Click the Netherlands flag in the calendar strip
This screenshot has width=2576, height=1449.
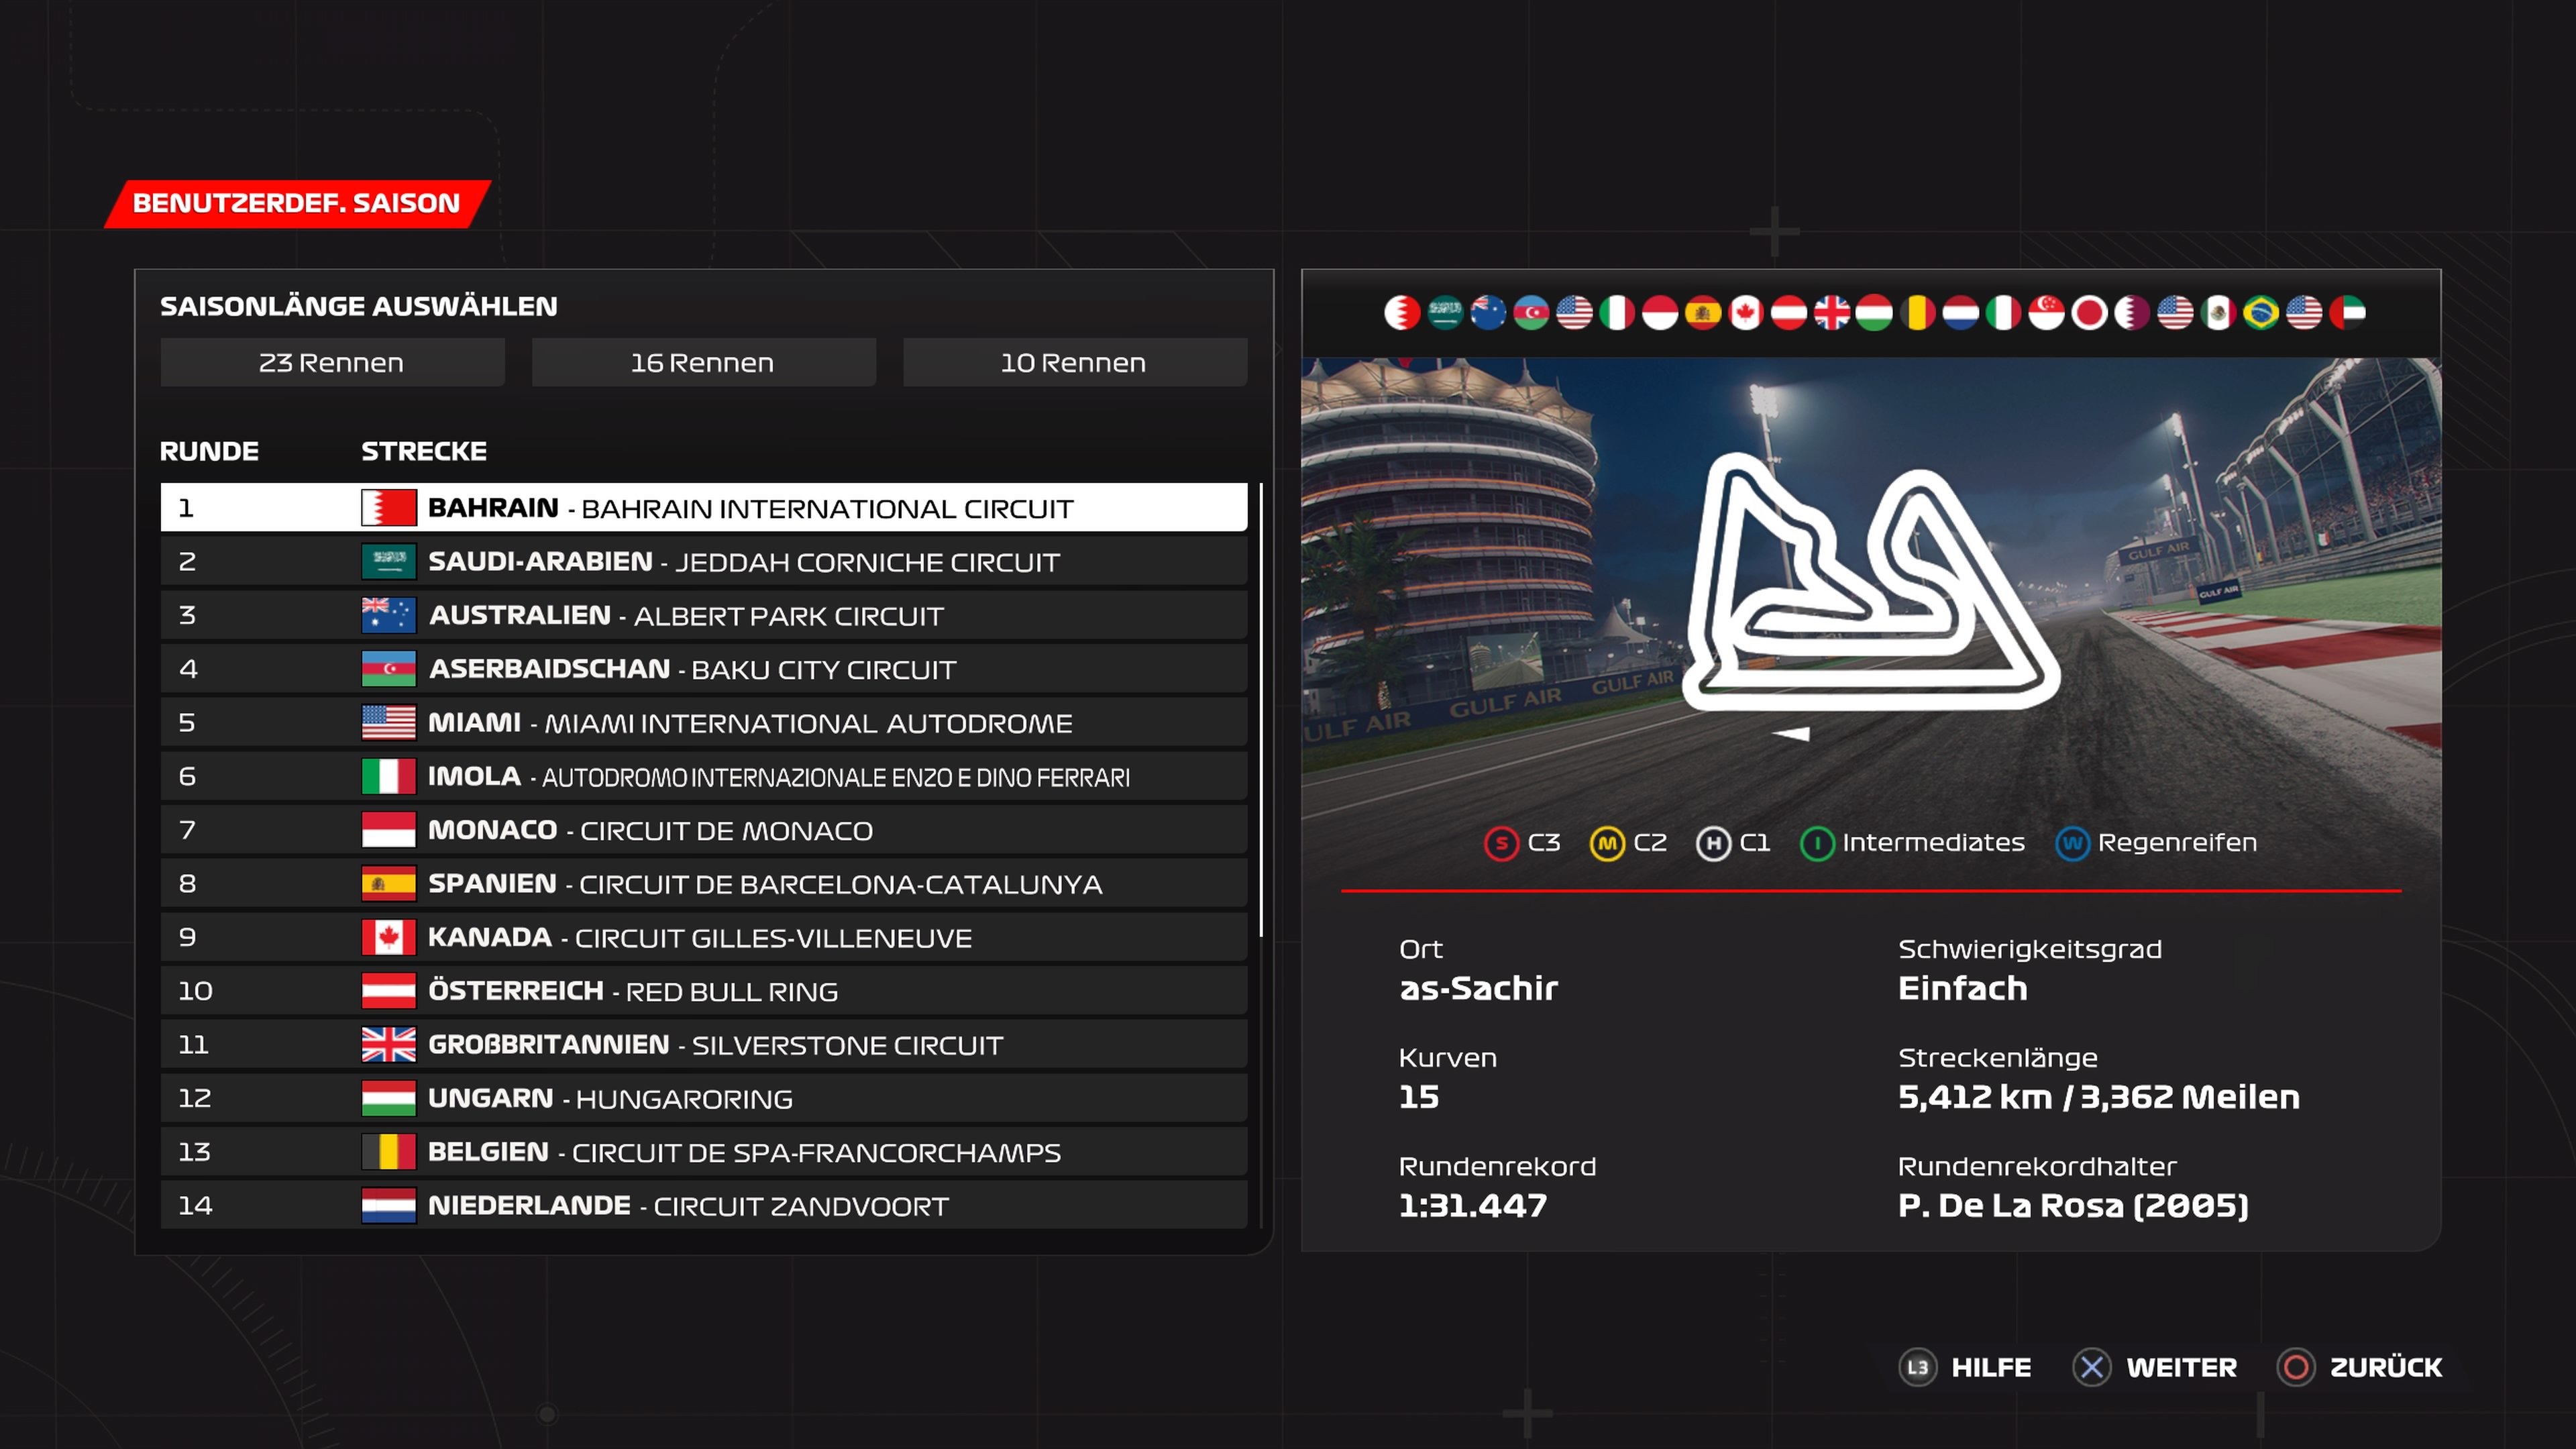[1961, 313]
